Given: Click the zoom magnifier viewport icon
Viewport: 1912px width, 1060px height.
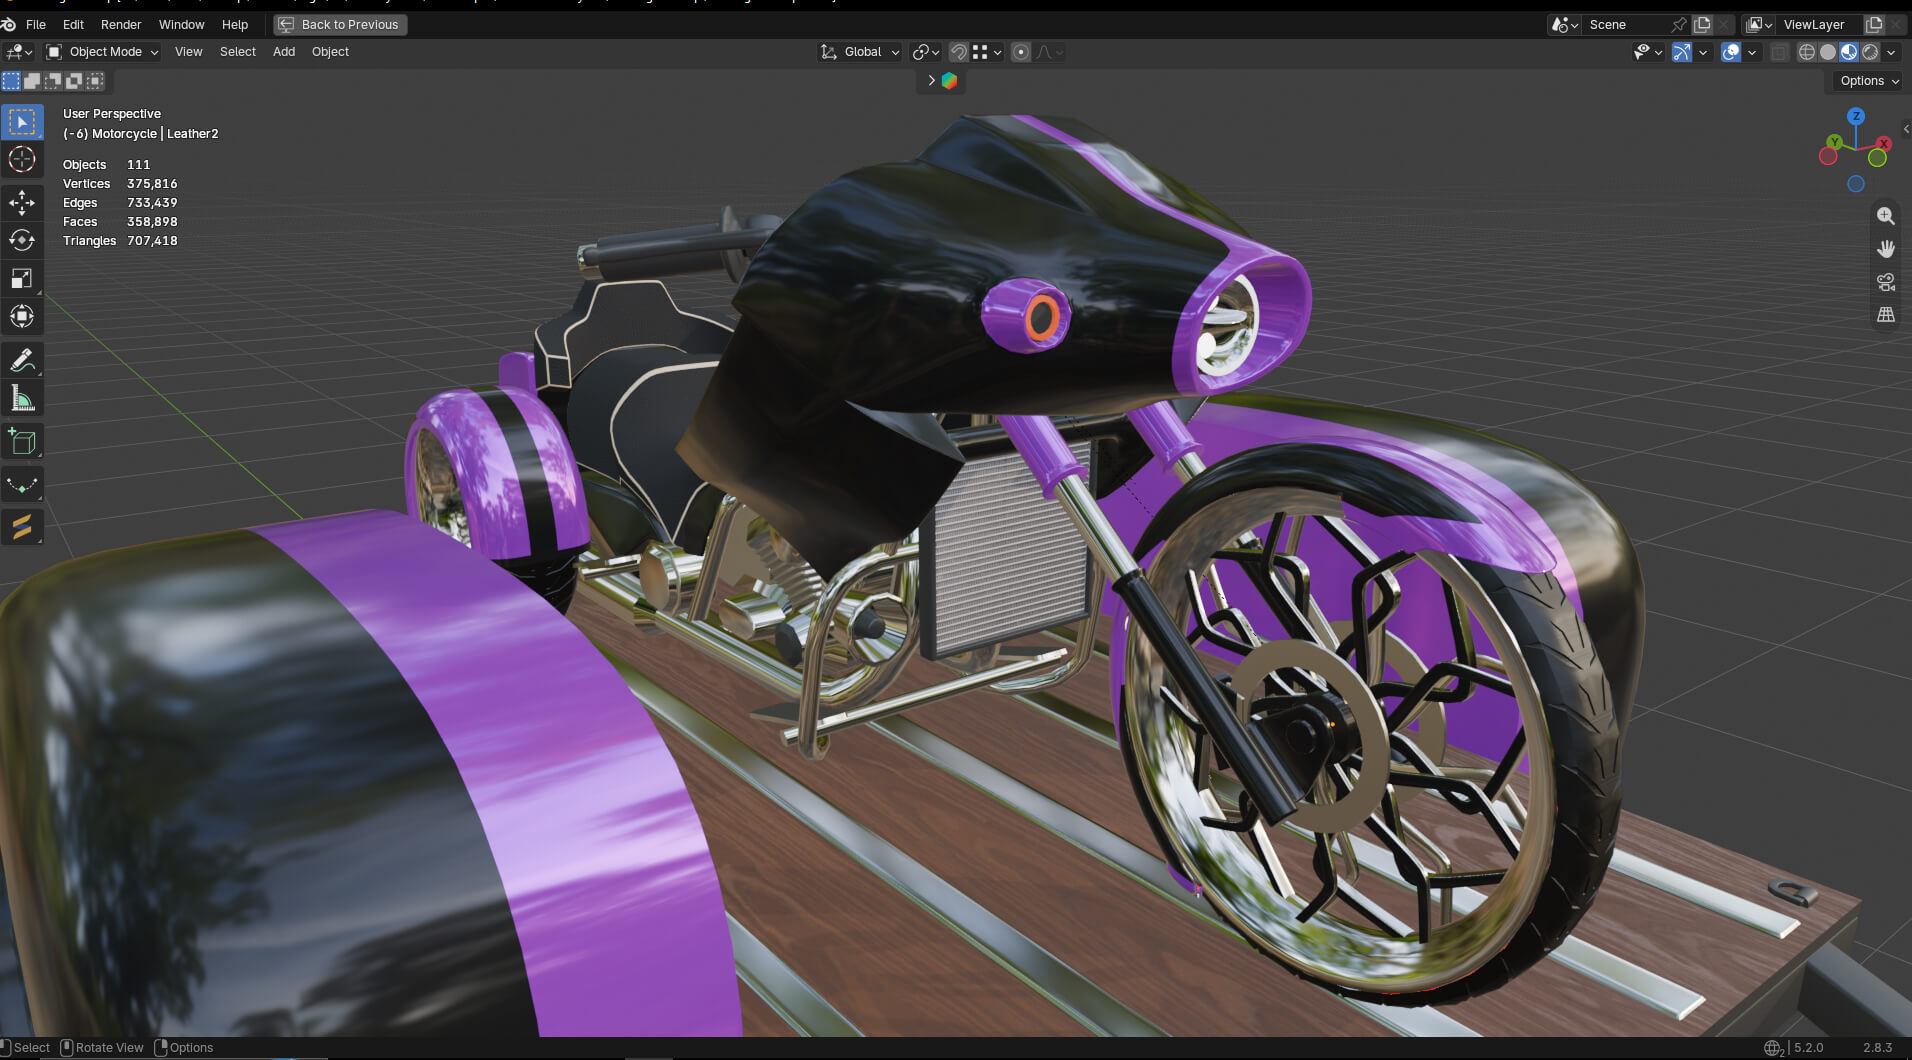Looking at the screenshot, I should 1886,216.
